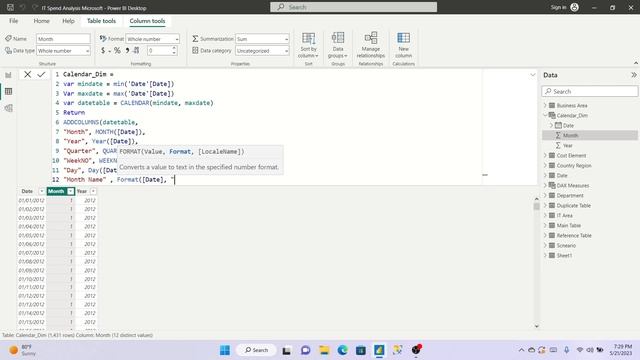The height and width of the screenshot is (360, 640).
Task: Click Sort by column button
Action: pyautogui.click(x=308, y=45)
